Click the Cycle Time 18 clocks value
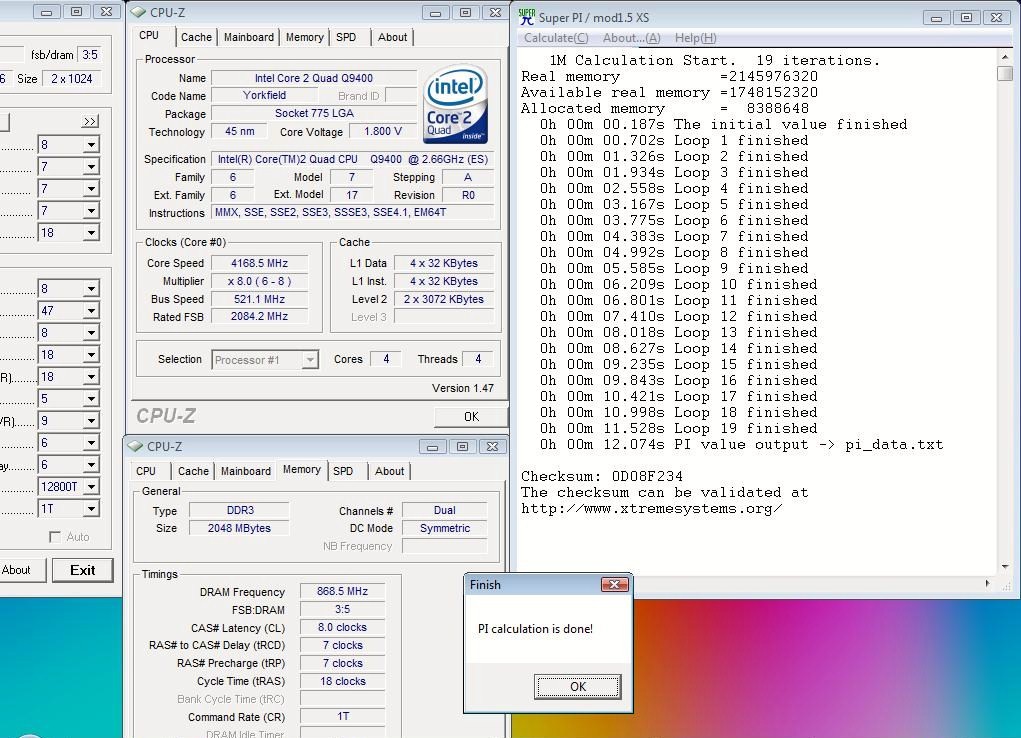The height and width of the screenshot is (738, 1021). click(x=343, y=681)
